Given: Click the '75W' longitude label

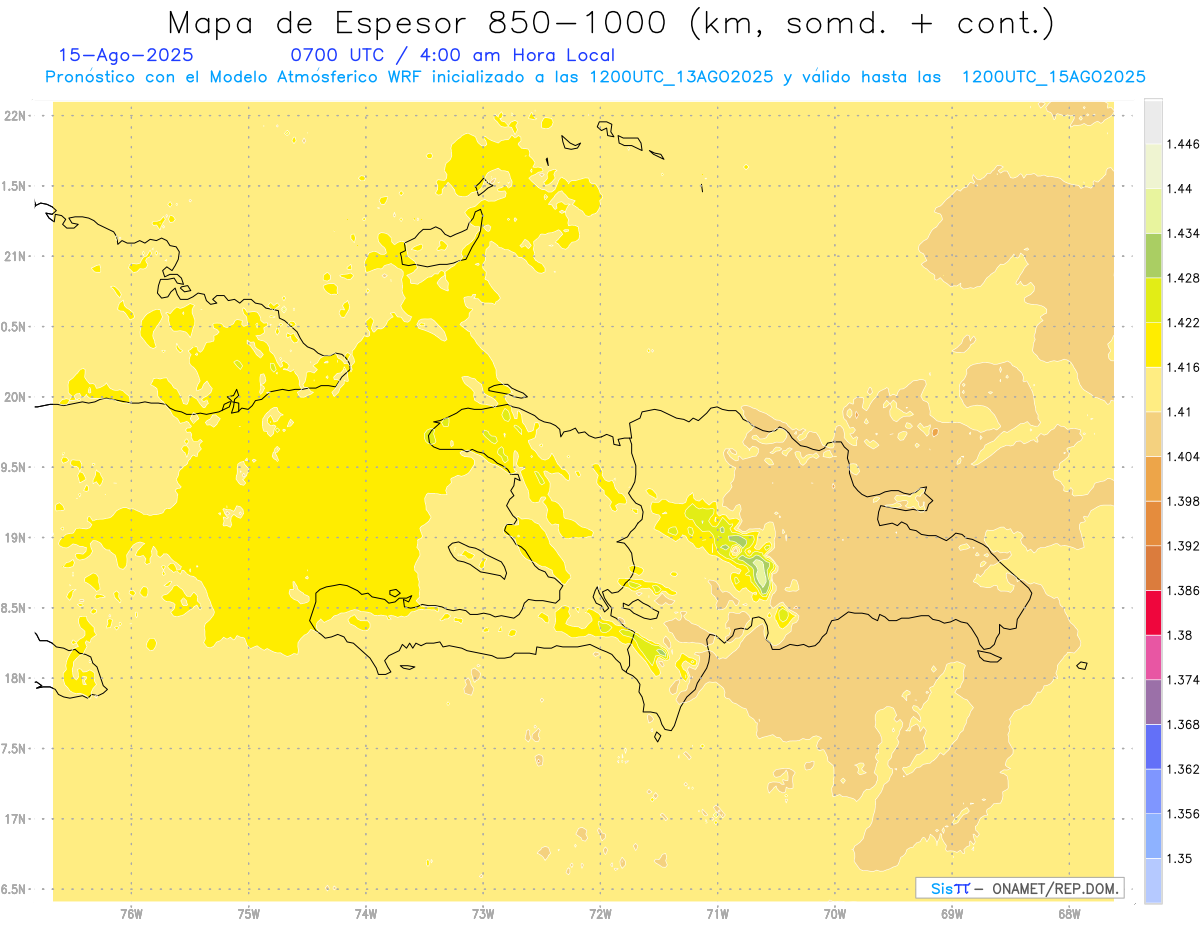Looking at the screenshot, I should (x=248, y=913).
